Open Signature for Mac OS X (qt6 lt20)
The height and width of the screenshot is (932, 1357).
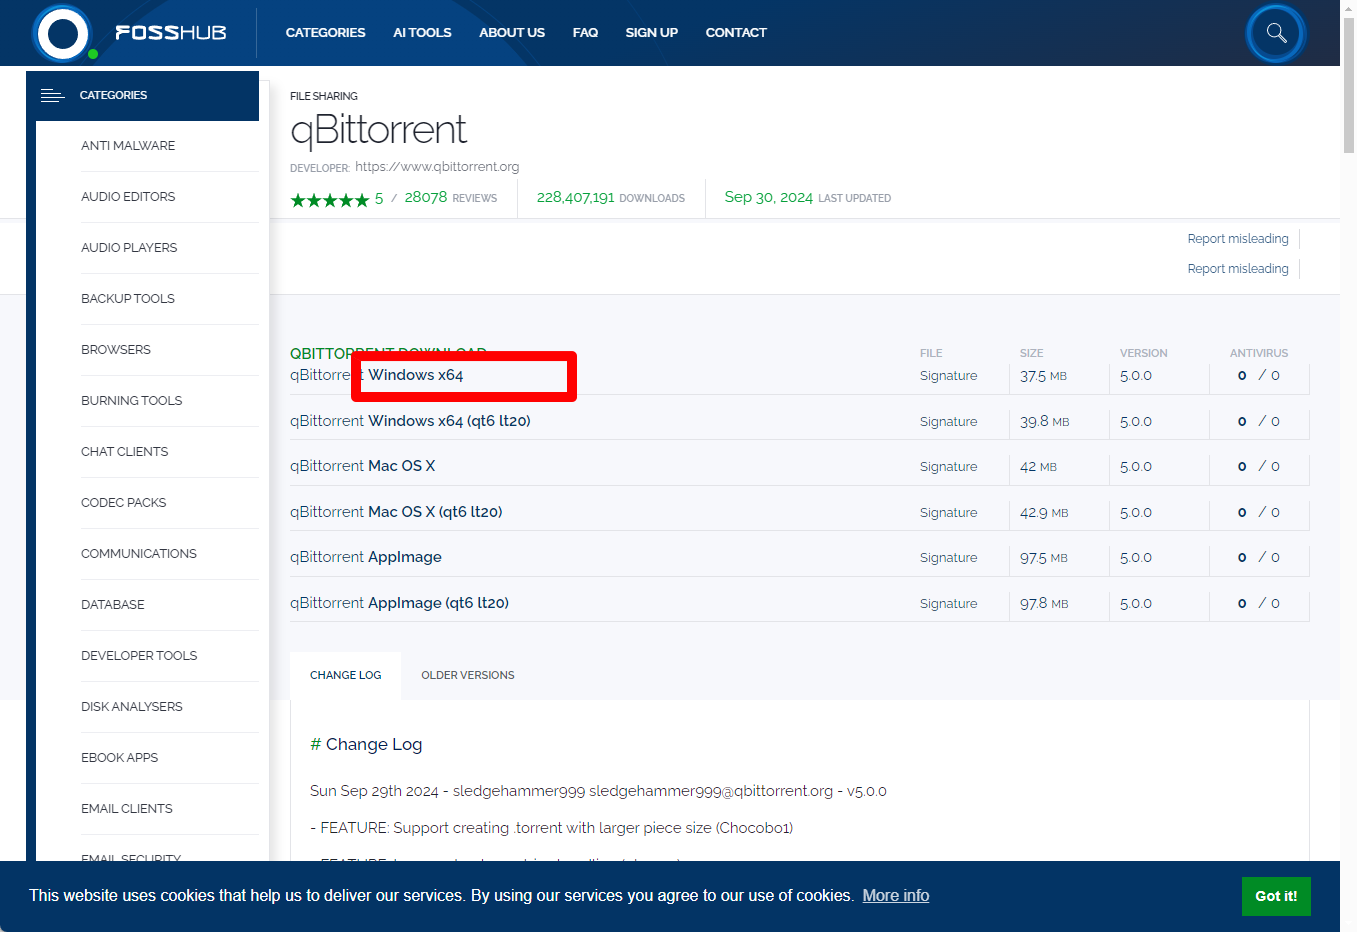point(948,513)
